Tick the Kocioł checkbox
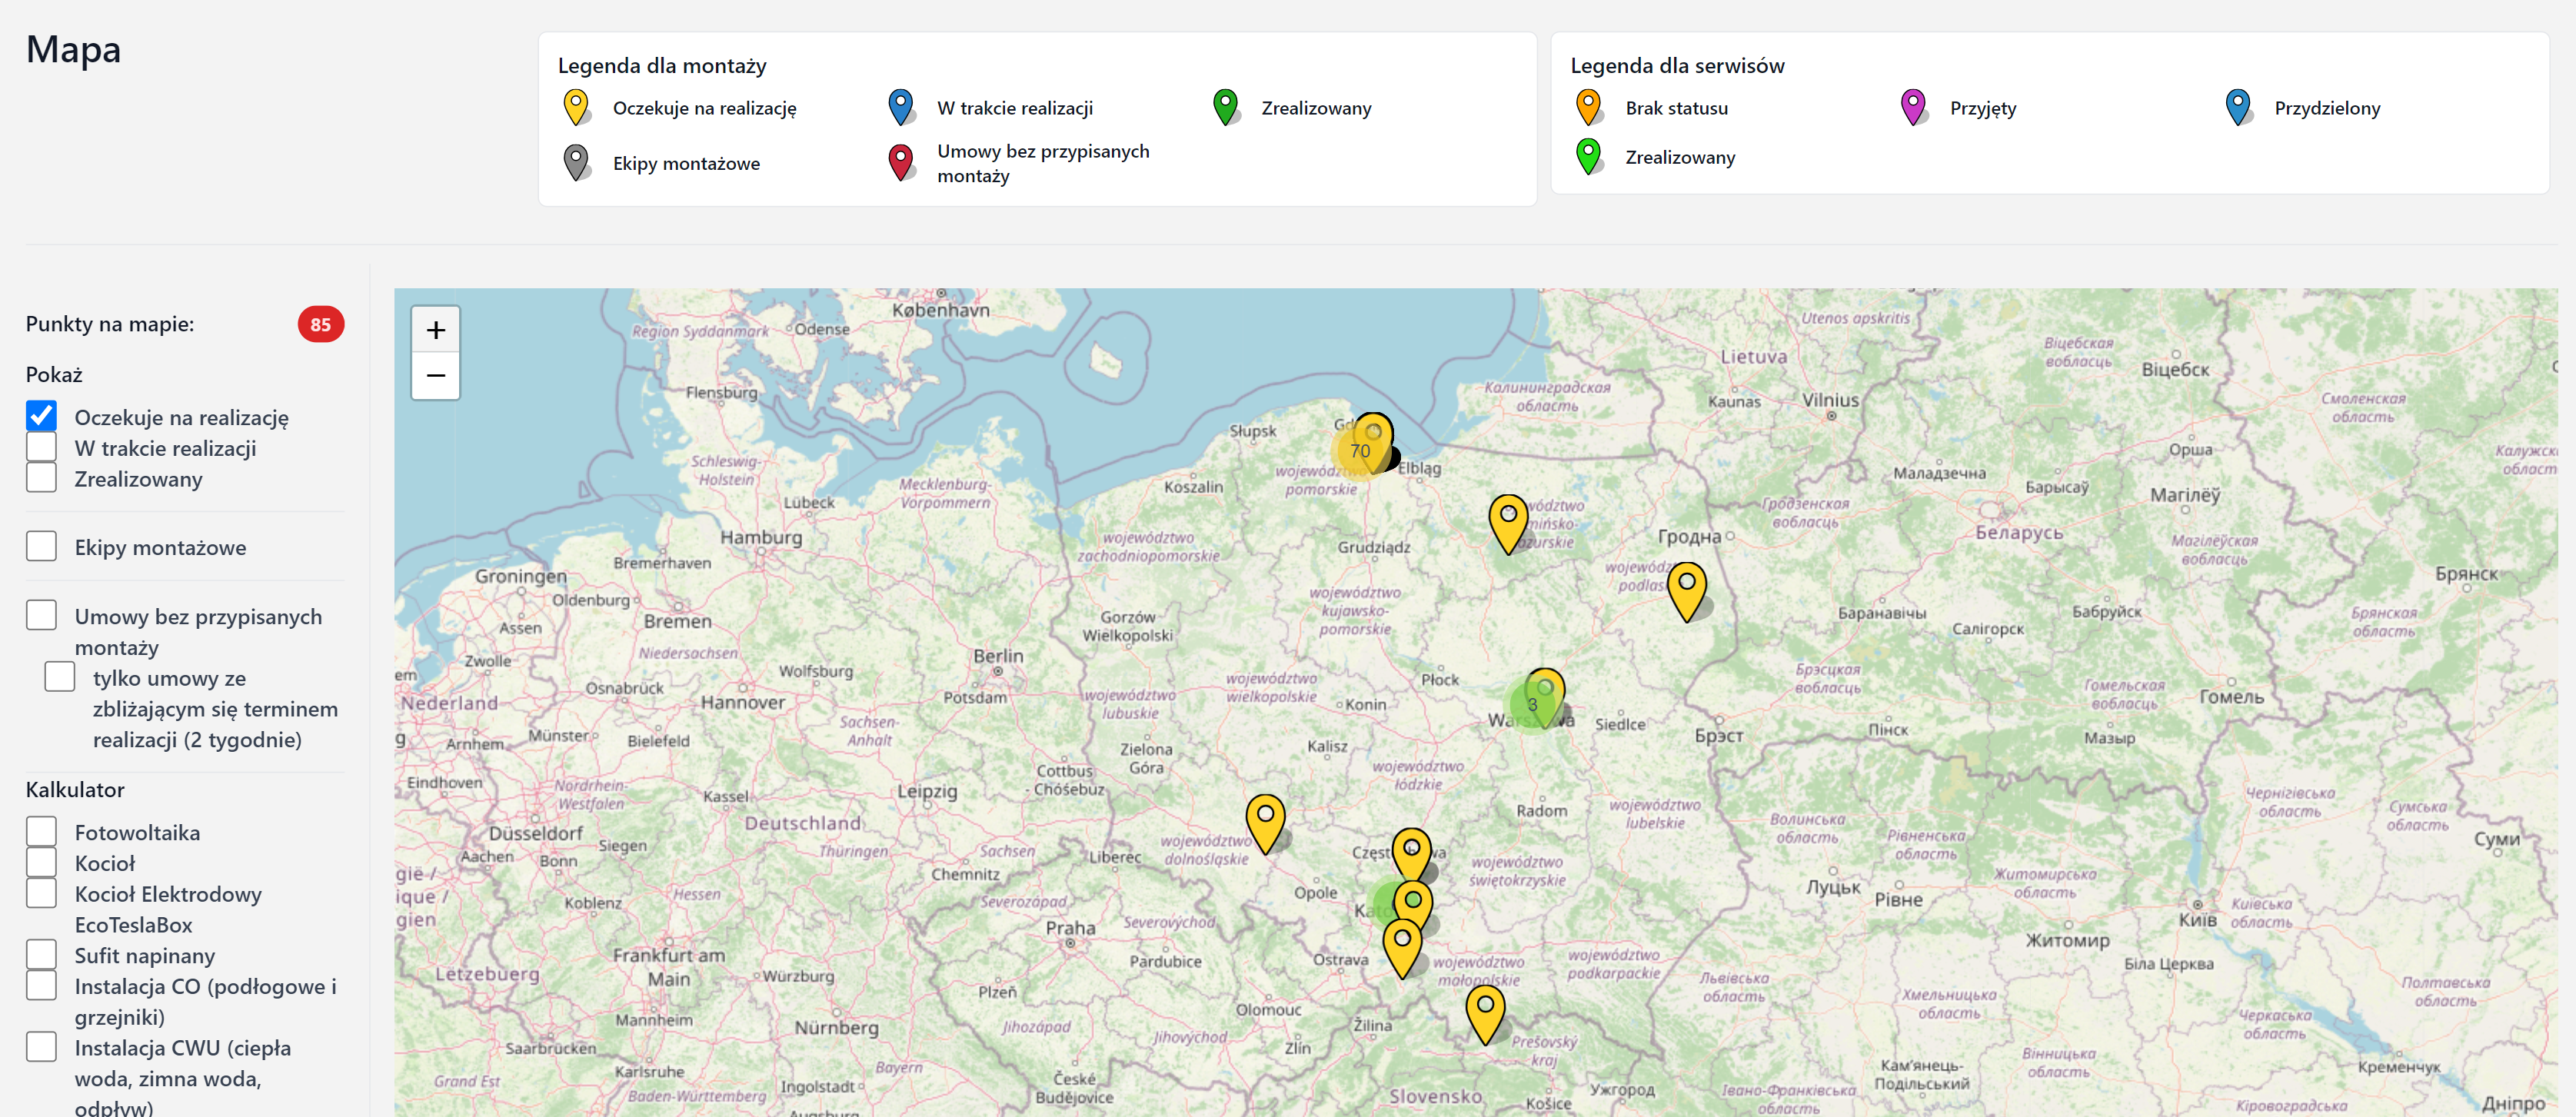The height and width of the screenshot is (1117, 2576). [x=42, y=863]
